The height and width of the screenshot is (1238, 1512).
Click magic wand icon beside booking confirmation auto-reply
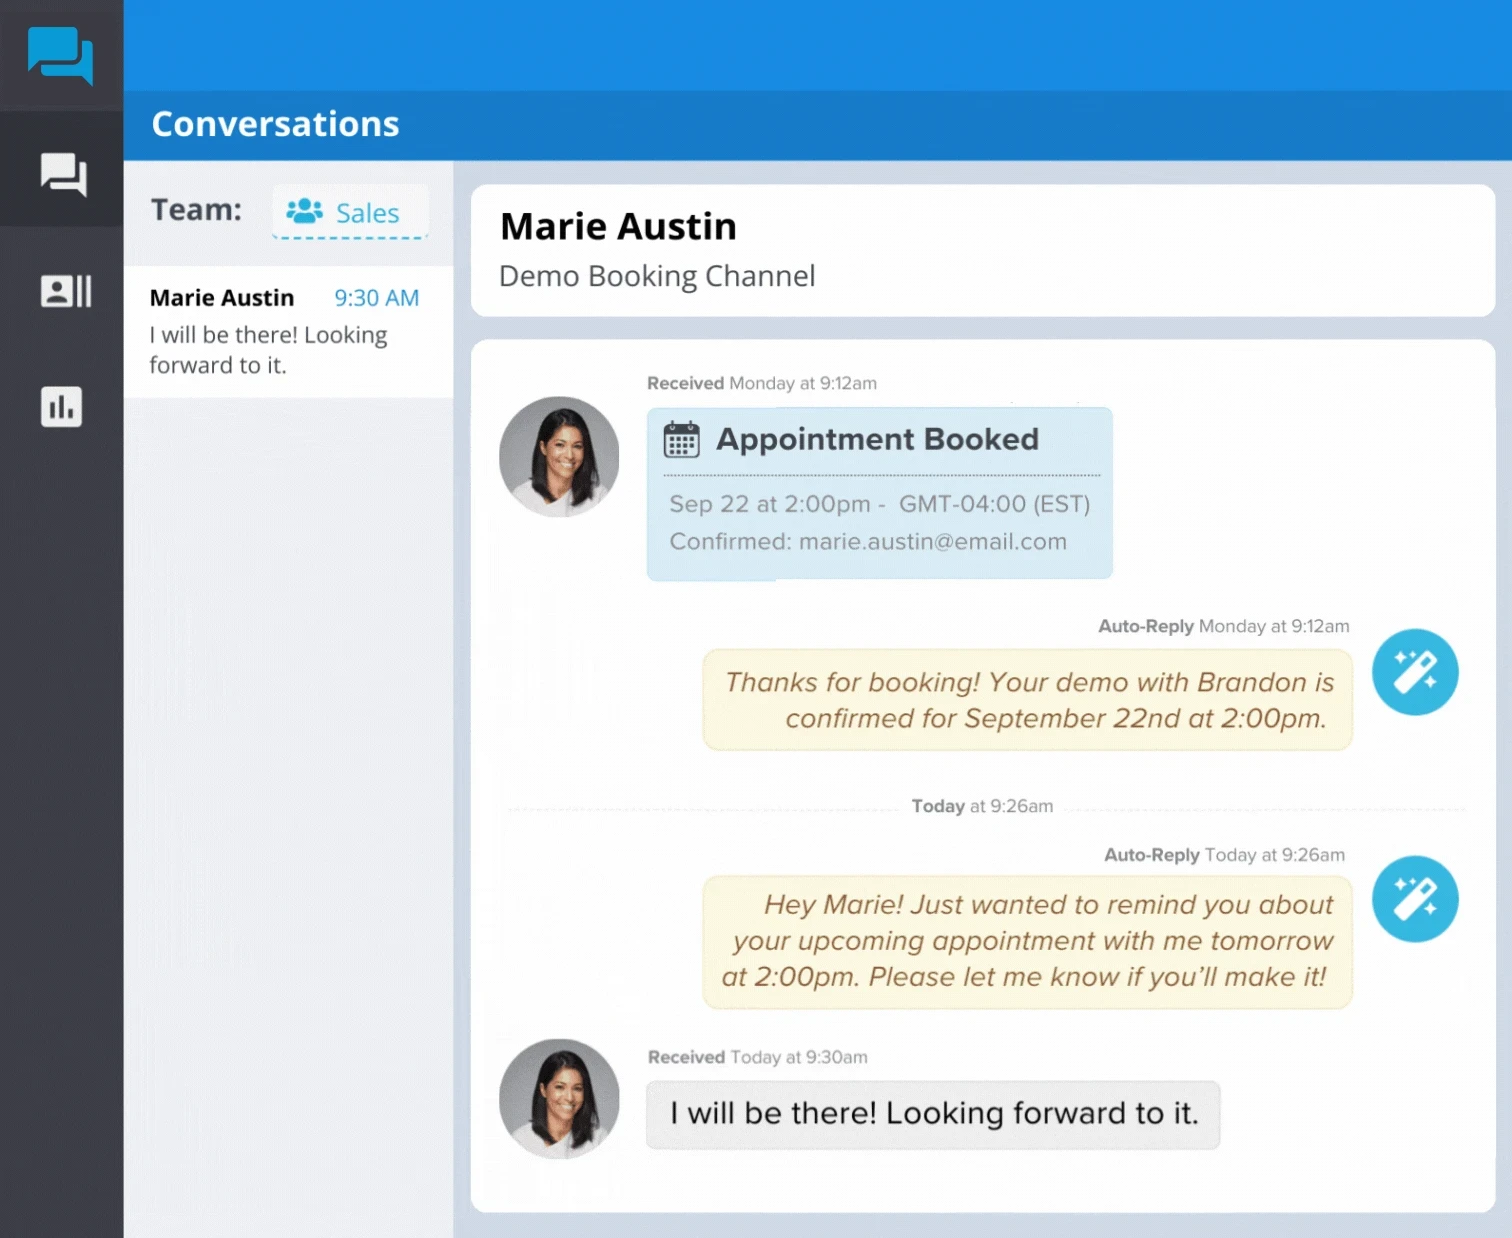tap(1414, 672)
